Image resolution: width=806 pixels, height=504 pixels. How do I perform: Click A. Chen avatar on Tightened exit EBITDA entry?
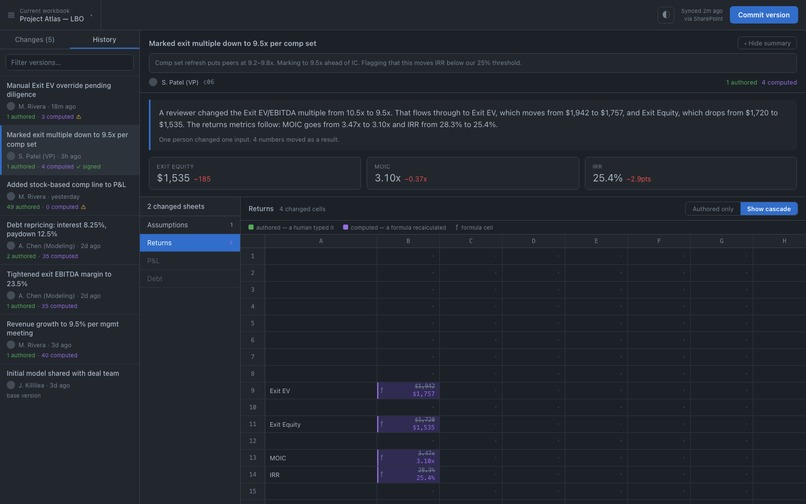11,296
